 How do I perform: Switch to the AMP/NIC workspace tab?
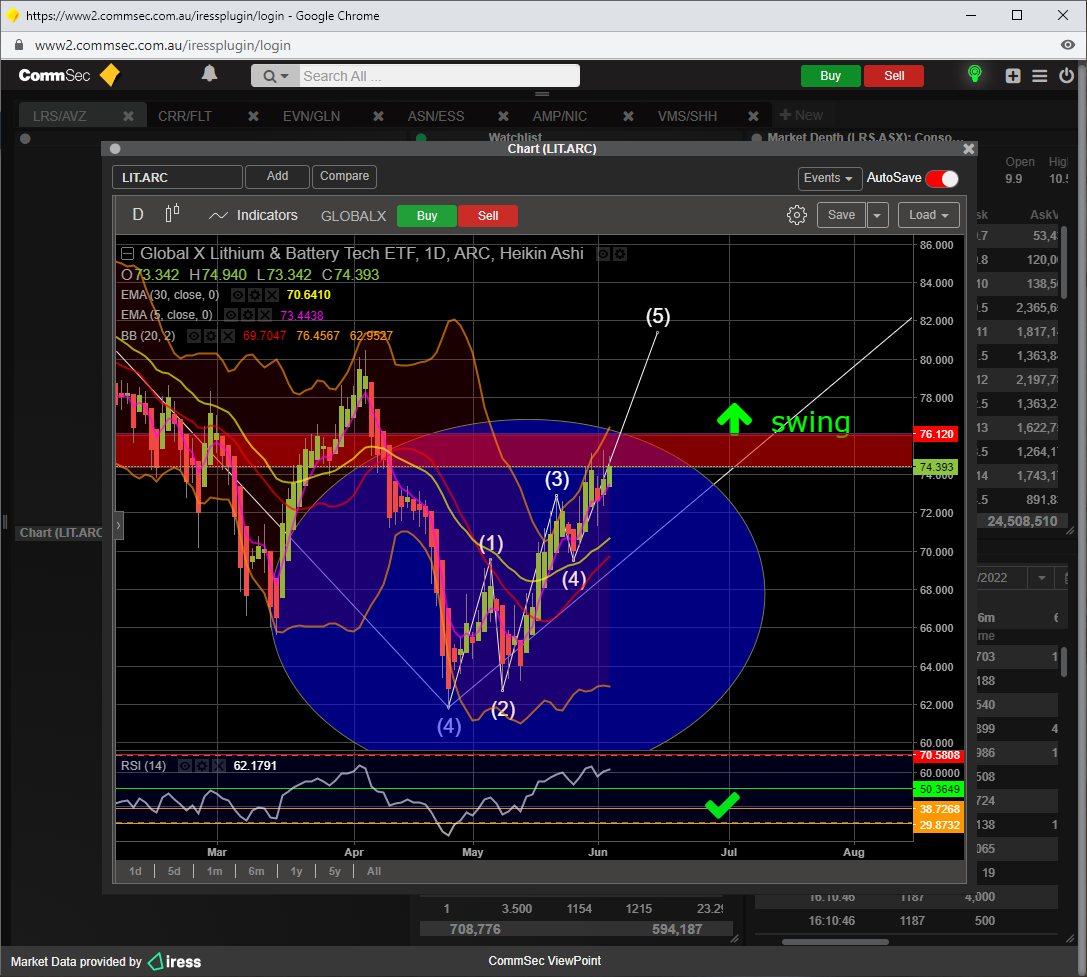(559, 116)
